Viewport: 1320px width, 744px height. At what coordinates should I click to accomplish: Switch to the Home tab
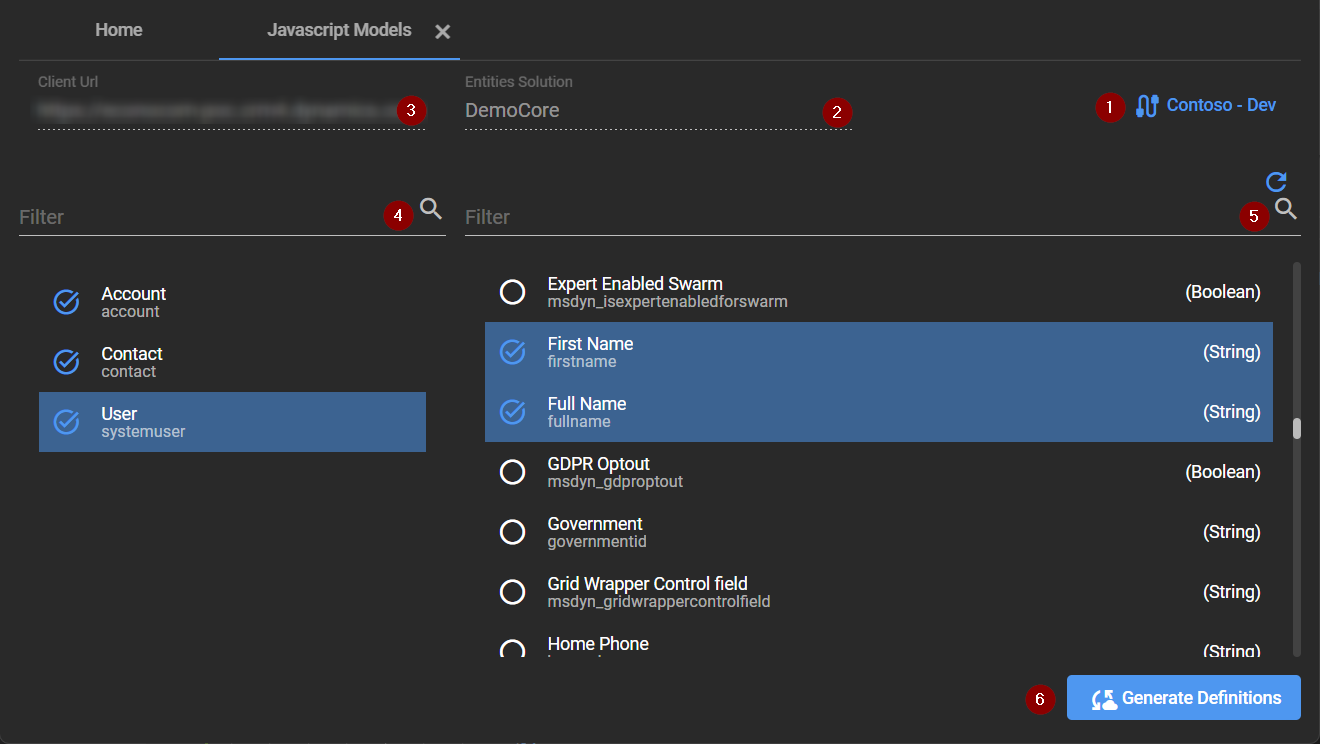pyautogui.click(x=119, y=30)
